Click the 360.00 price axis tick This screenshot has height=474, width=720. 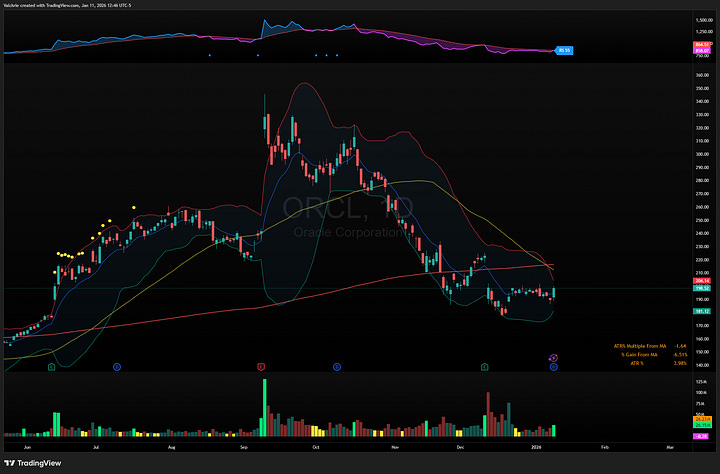[x=702, y=75]
